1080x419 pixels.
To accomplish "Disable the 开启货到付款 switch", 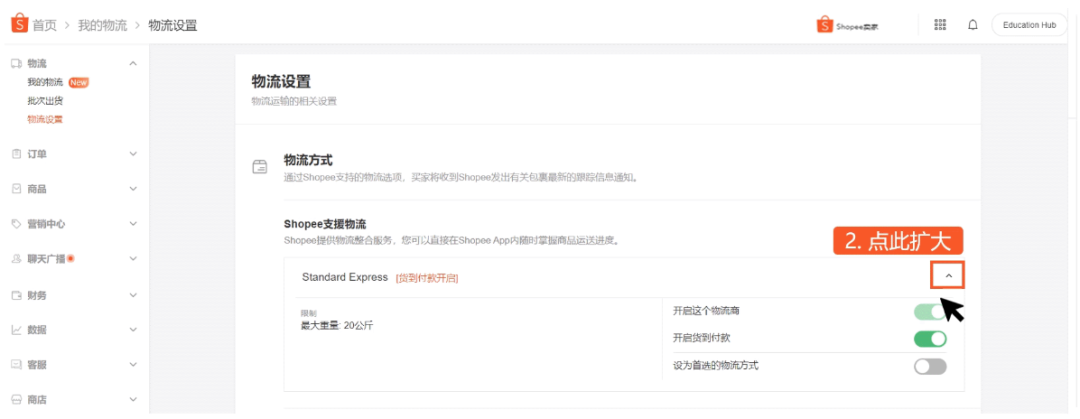I will 930,338.
